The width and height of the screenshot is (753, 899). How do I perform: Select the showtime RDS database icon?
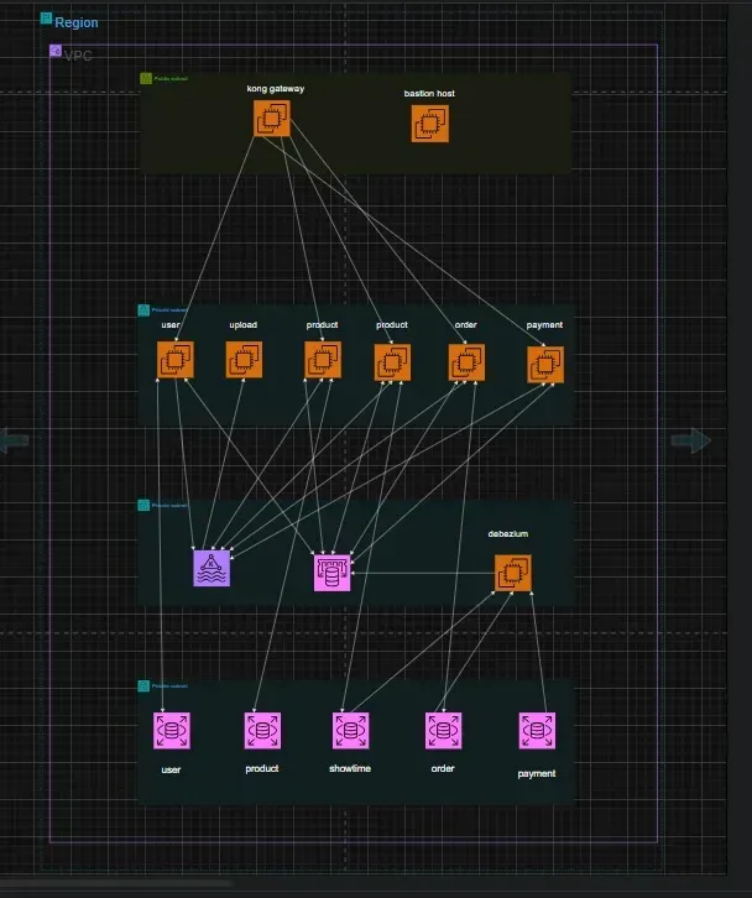point(350,730)
